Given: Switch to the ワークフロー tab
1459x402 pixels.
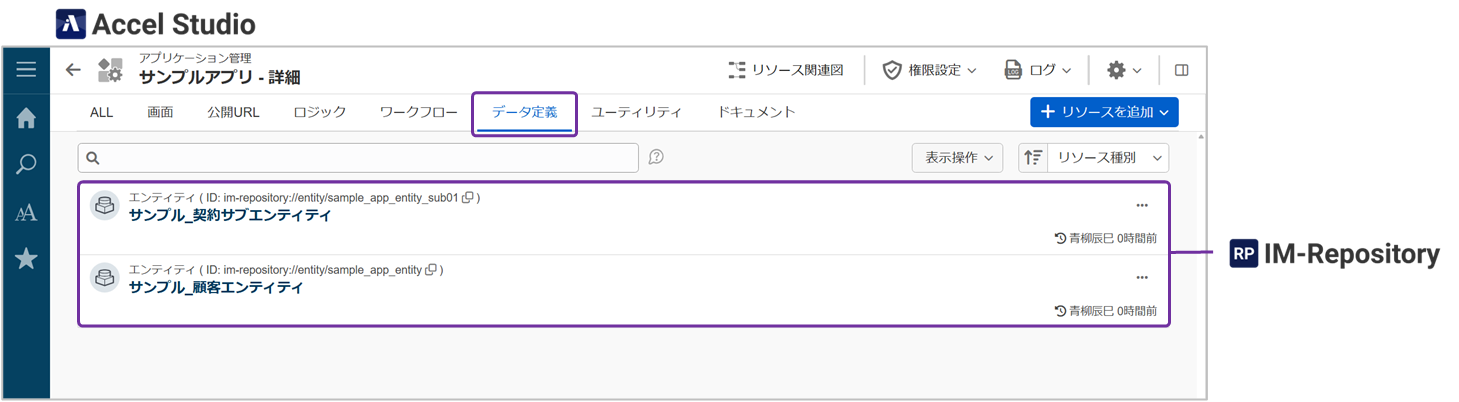Looking at the screenshot, I should [418, 112].
